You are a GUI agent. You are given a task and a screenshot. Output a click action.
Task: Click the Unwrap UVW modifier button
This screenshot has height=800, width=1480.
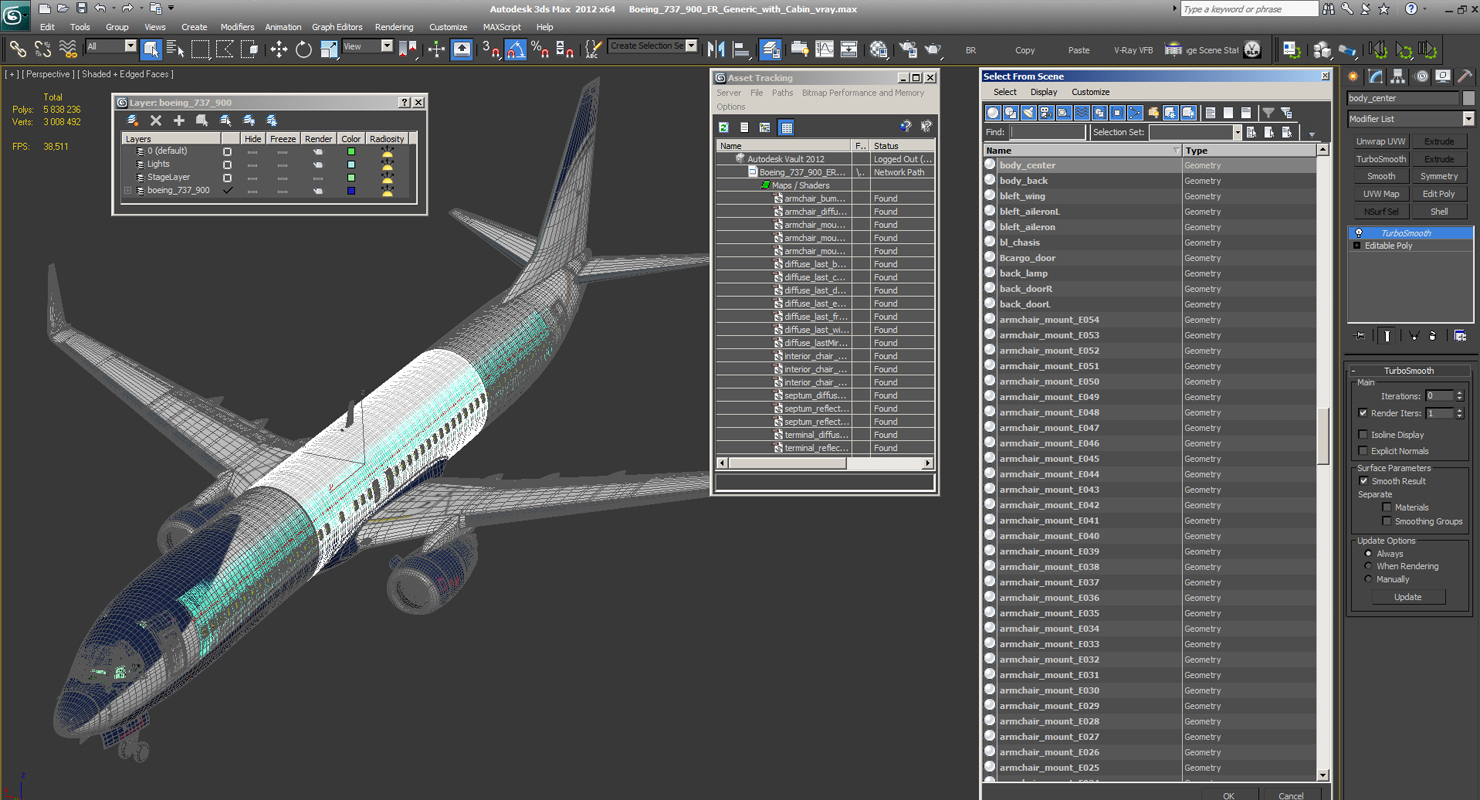click(x=1381, y=142)
